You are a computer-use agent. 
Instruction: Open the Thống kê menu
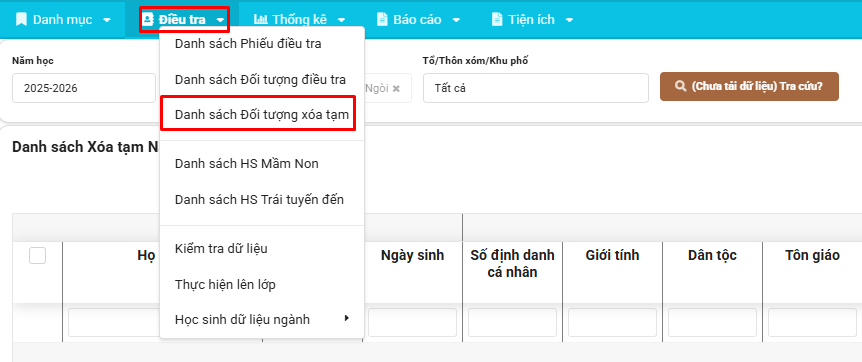(300, 20)
